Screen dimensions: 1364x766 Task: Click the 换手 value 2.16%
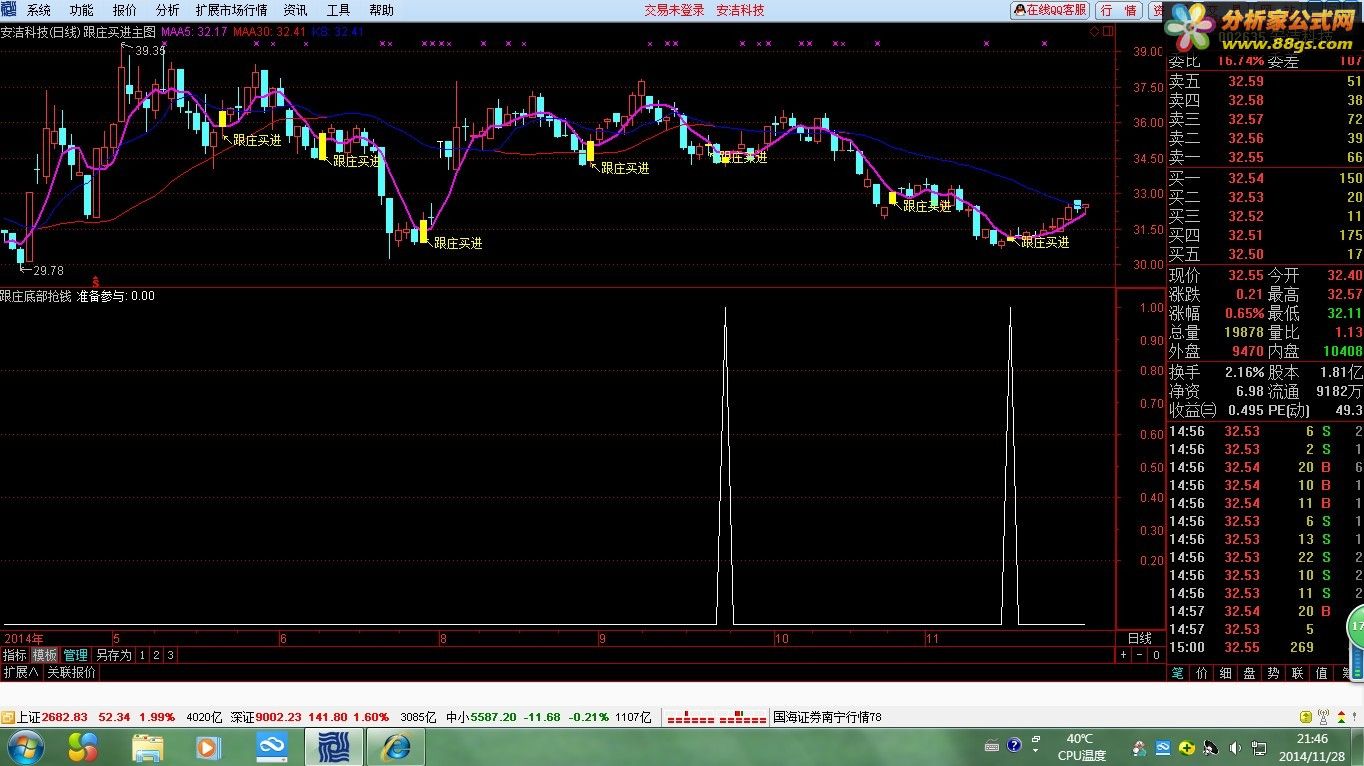(1244, 372)
